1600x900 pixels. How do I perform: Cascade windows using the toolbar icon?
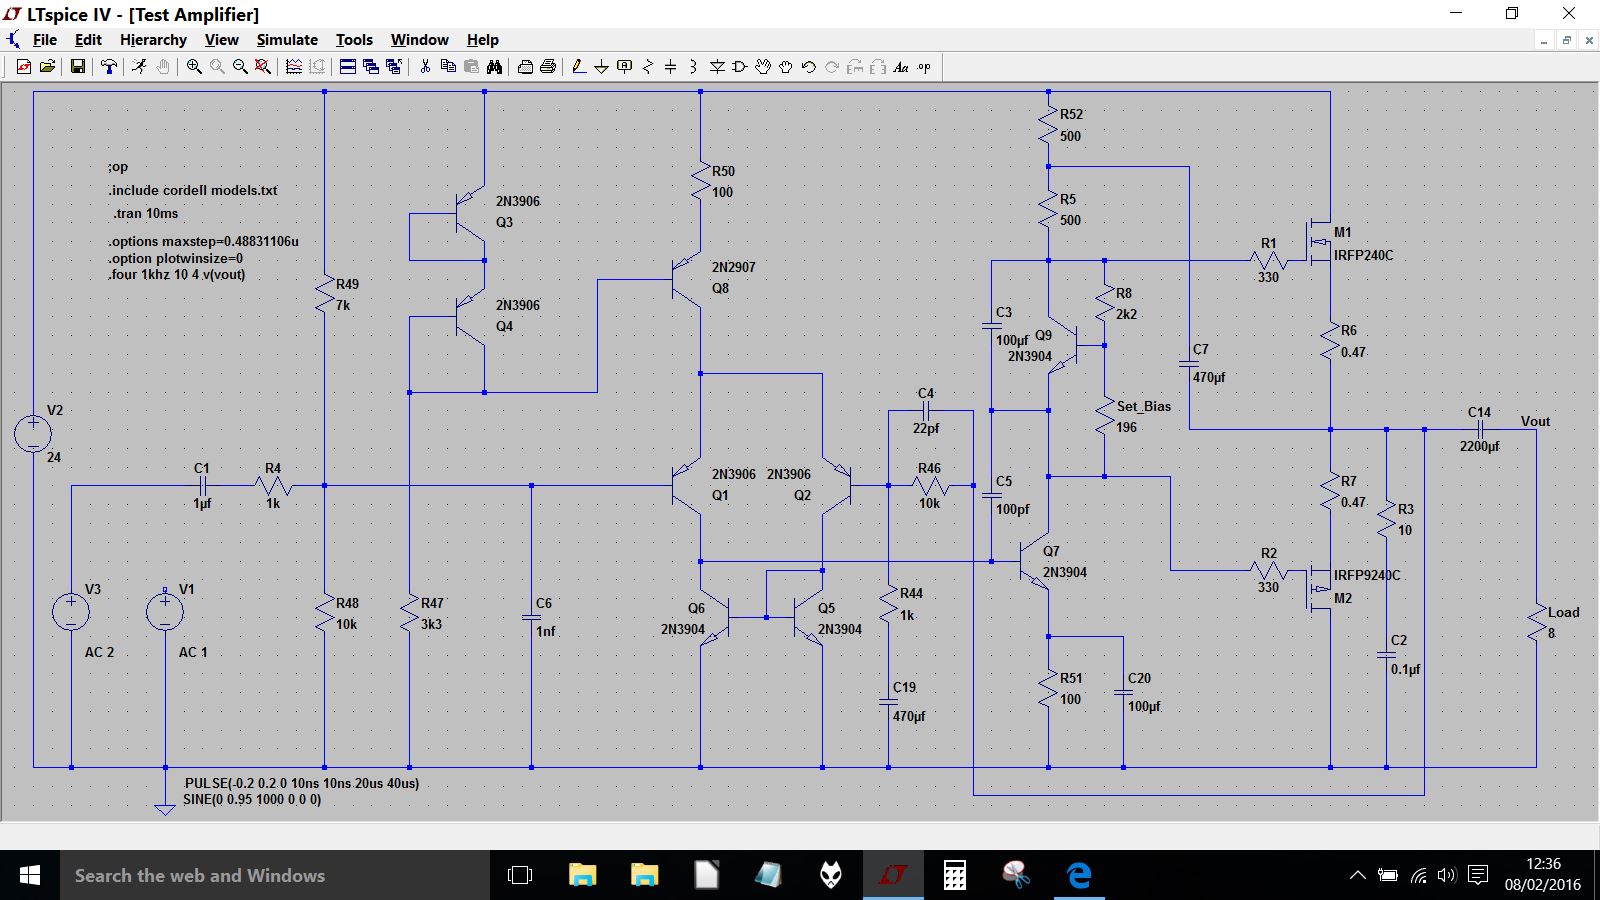coord(371,67)
